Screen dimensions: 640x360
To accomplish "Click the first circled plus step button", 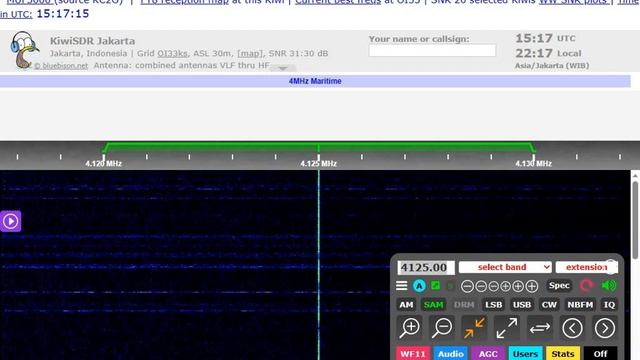I will pos(505,286).
